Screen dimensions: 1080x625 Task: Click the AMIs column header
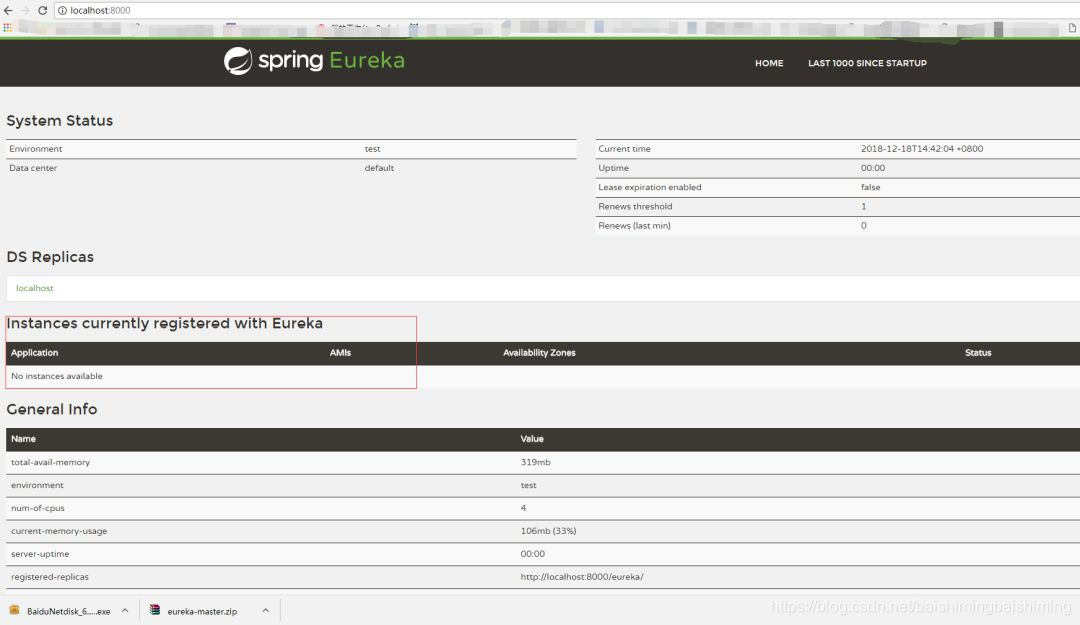coord(340,352)
